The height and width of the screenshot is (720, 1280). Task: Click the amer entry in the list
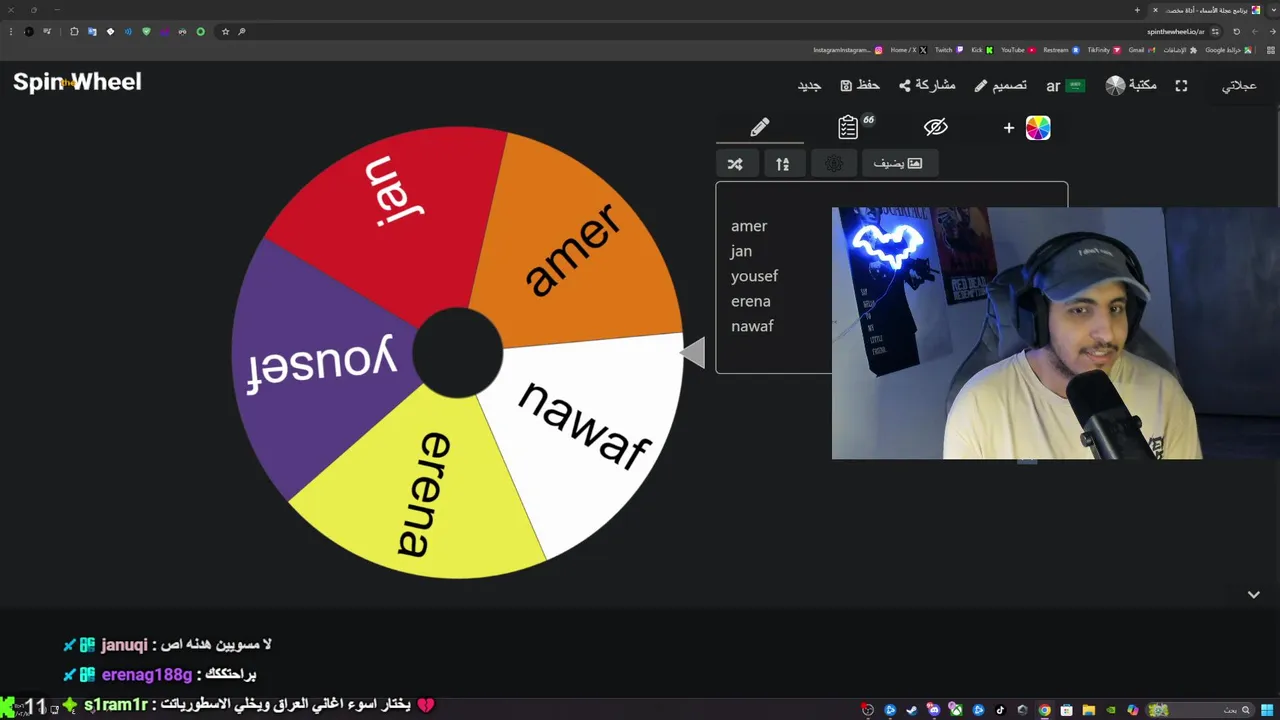749,226
